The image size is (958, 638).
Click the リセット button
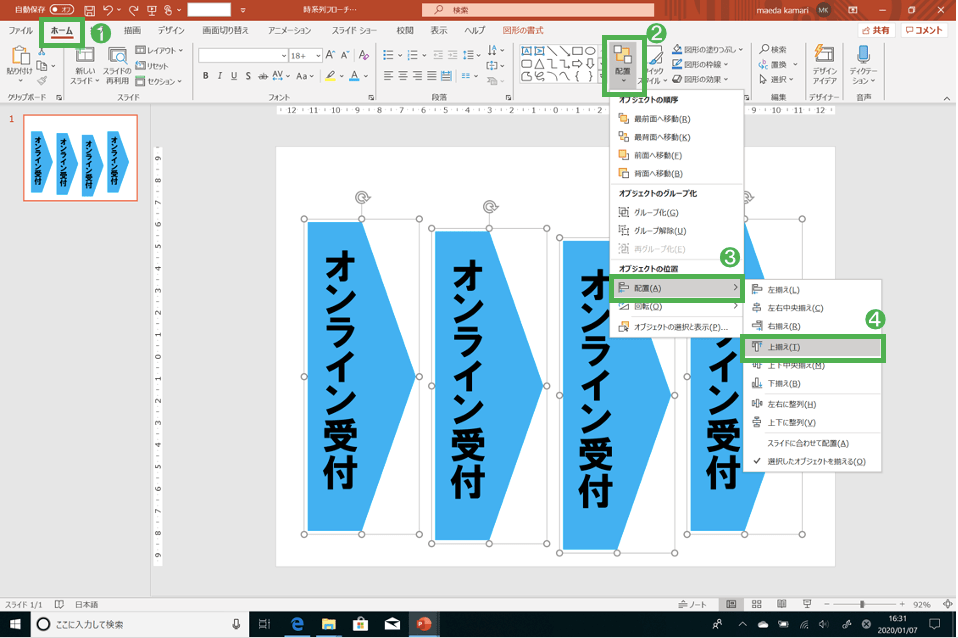point(152,65)
